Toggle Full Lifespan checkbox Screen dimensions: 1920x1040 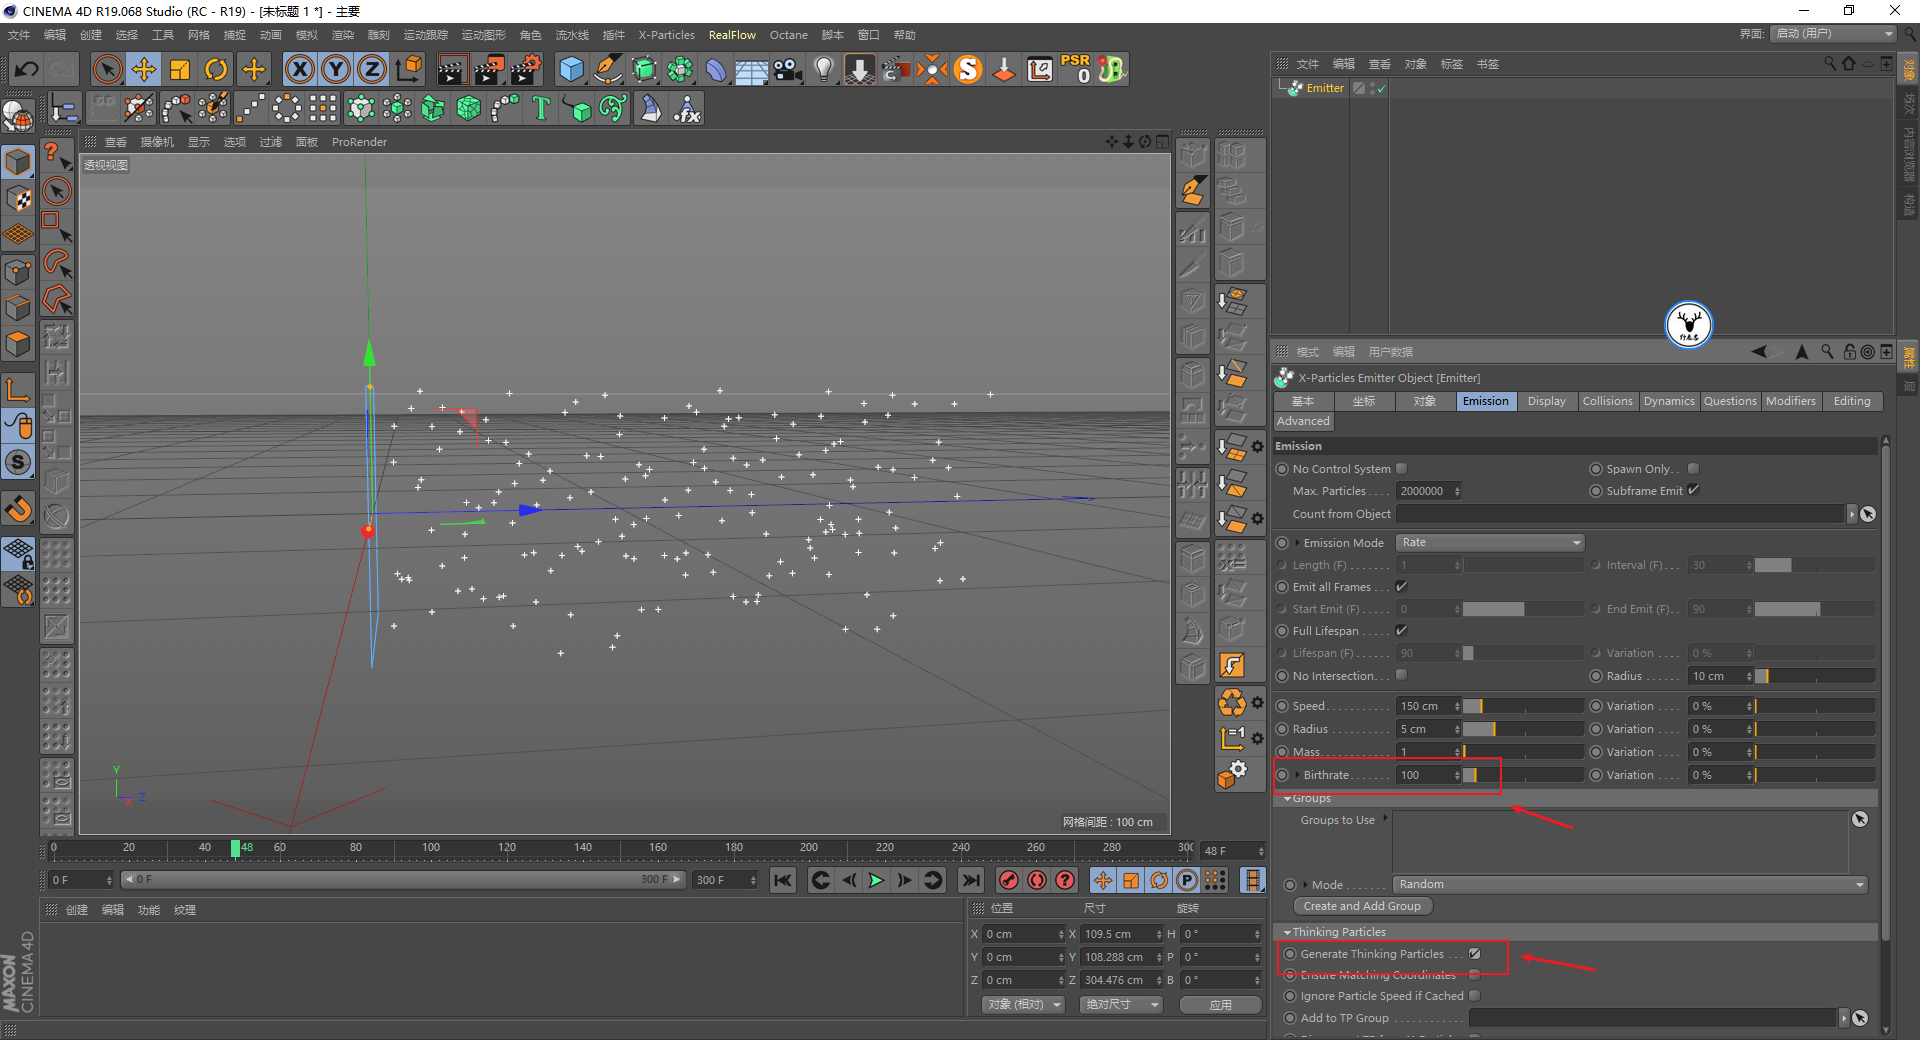1402,630
